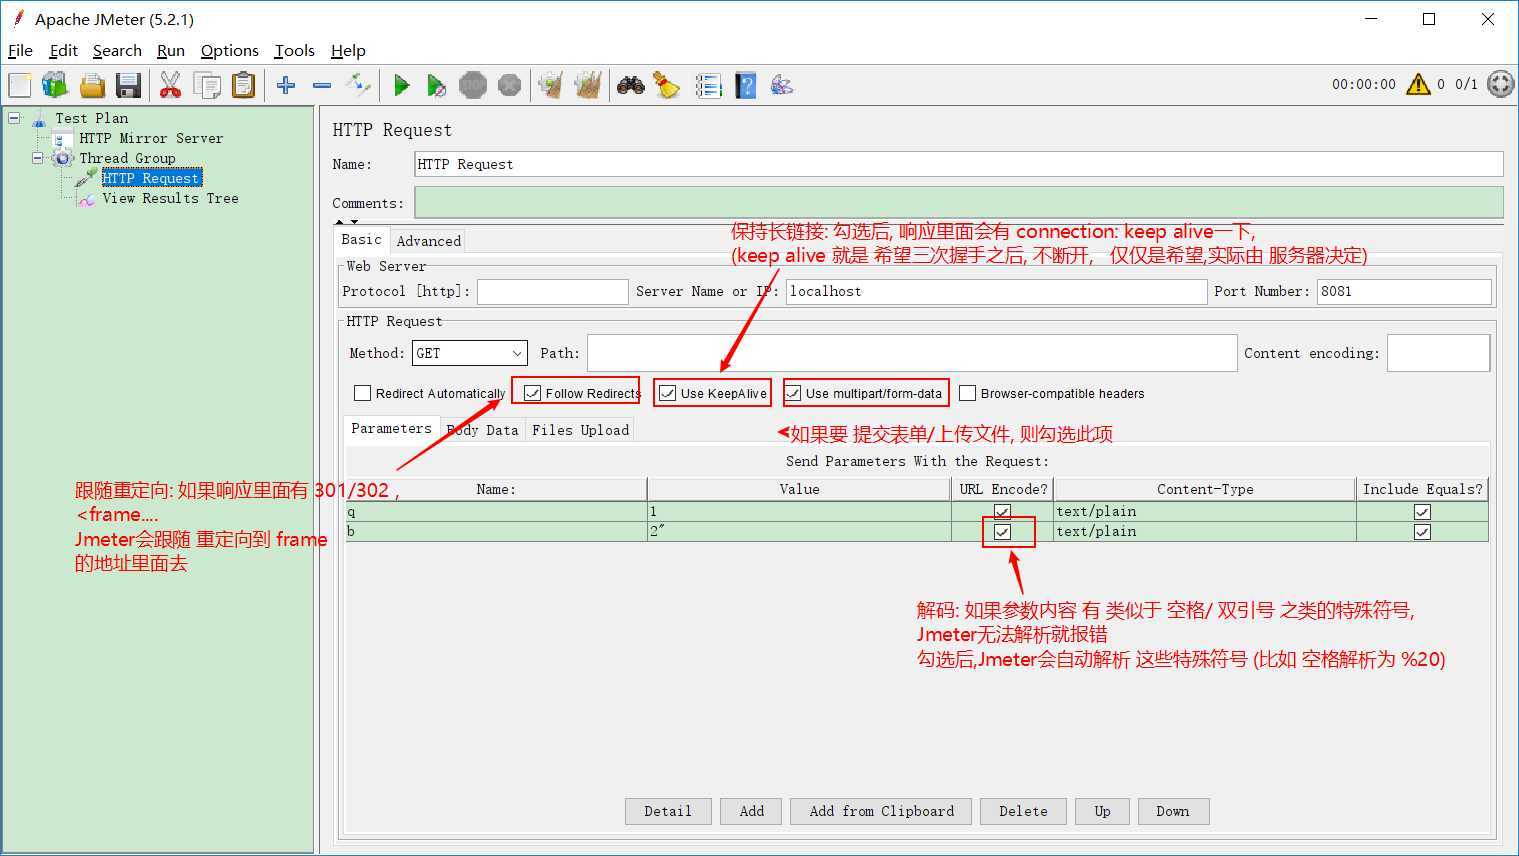
Task: Click the Content encoding field
Action: [x=1438, y=353]
